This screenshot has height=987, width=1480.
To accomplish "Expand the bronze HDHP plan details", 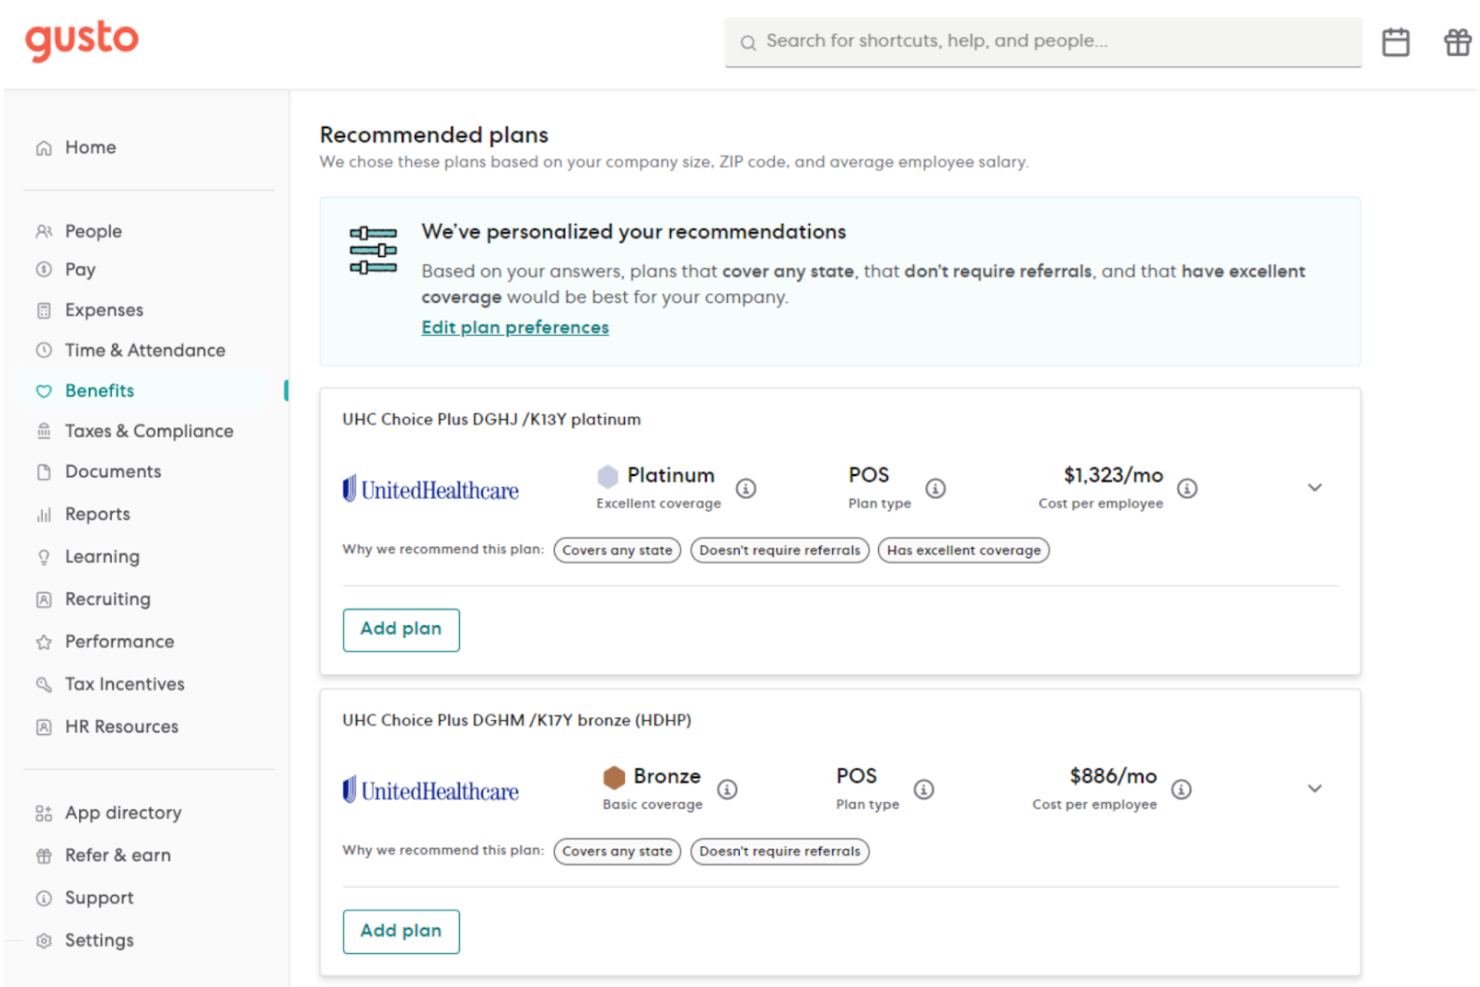I will (x=1315, y=788).
